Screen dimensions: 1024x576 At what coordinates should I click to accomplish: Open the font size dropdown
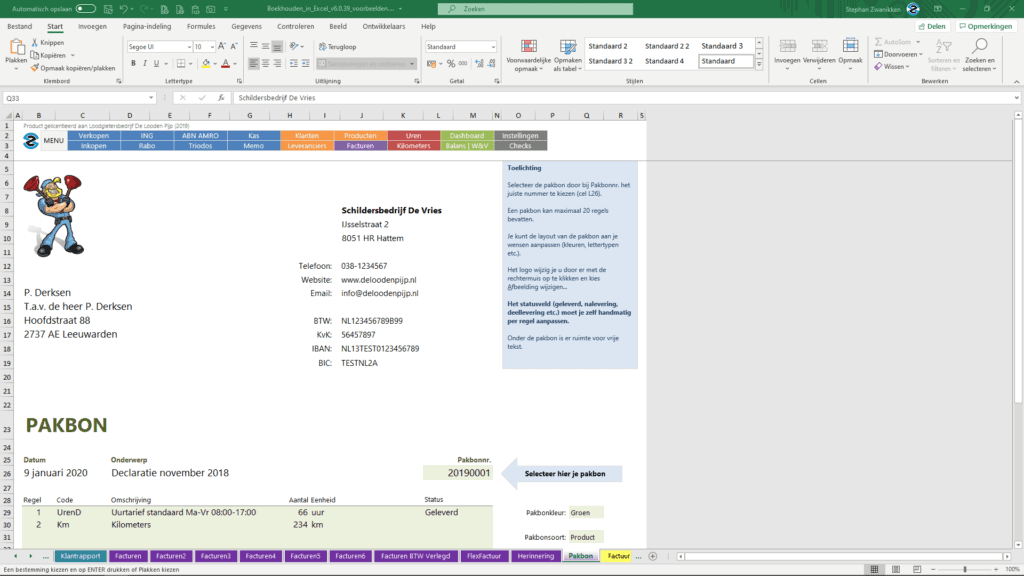(x=212, y=47)
